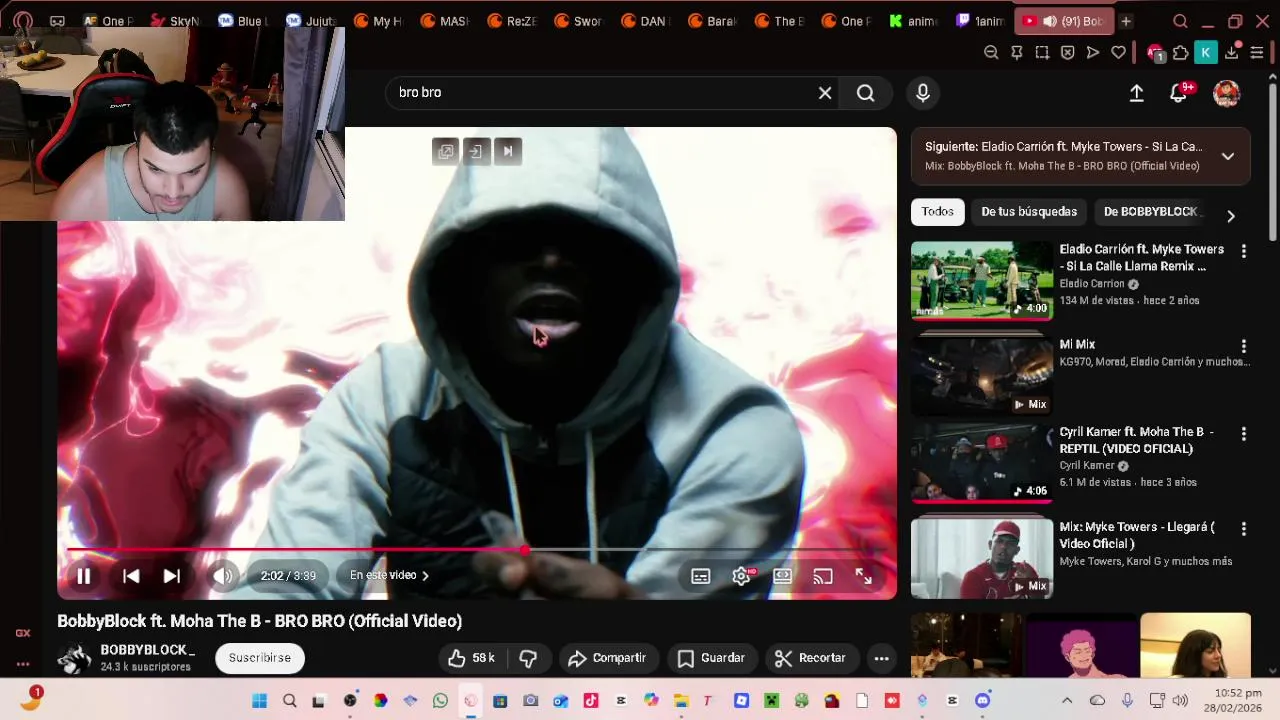The width and height of the screenshot is (1280, 720).
Task: Toggle subtitles on the video player
Action: click(x=701, y=576)
